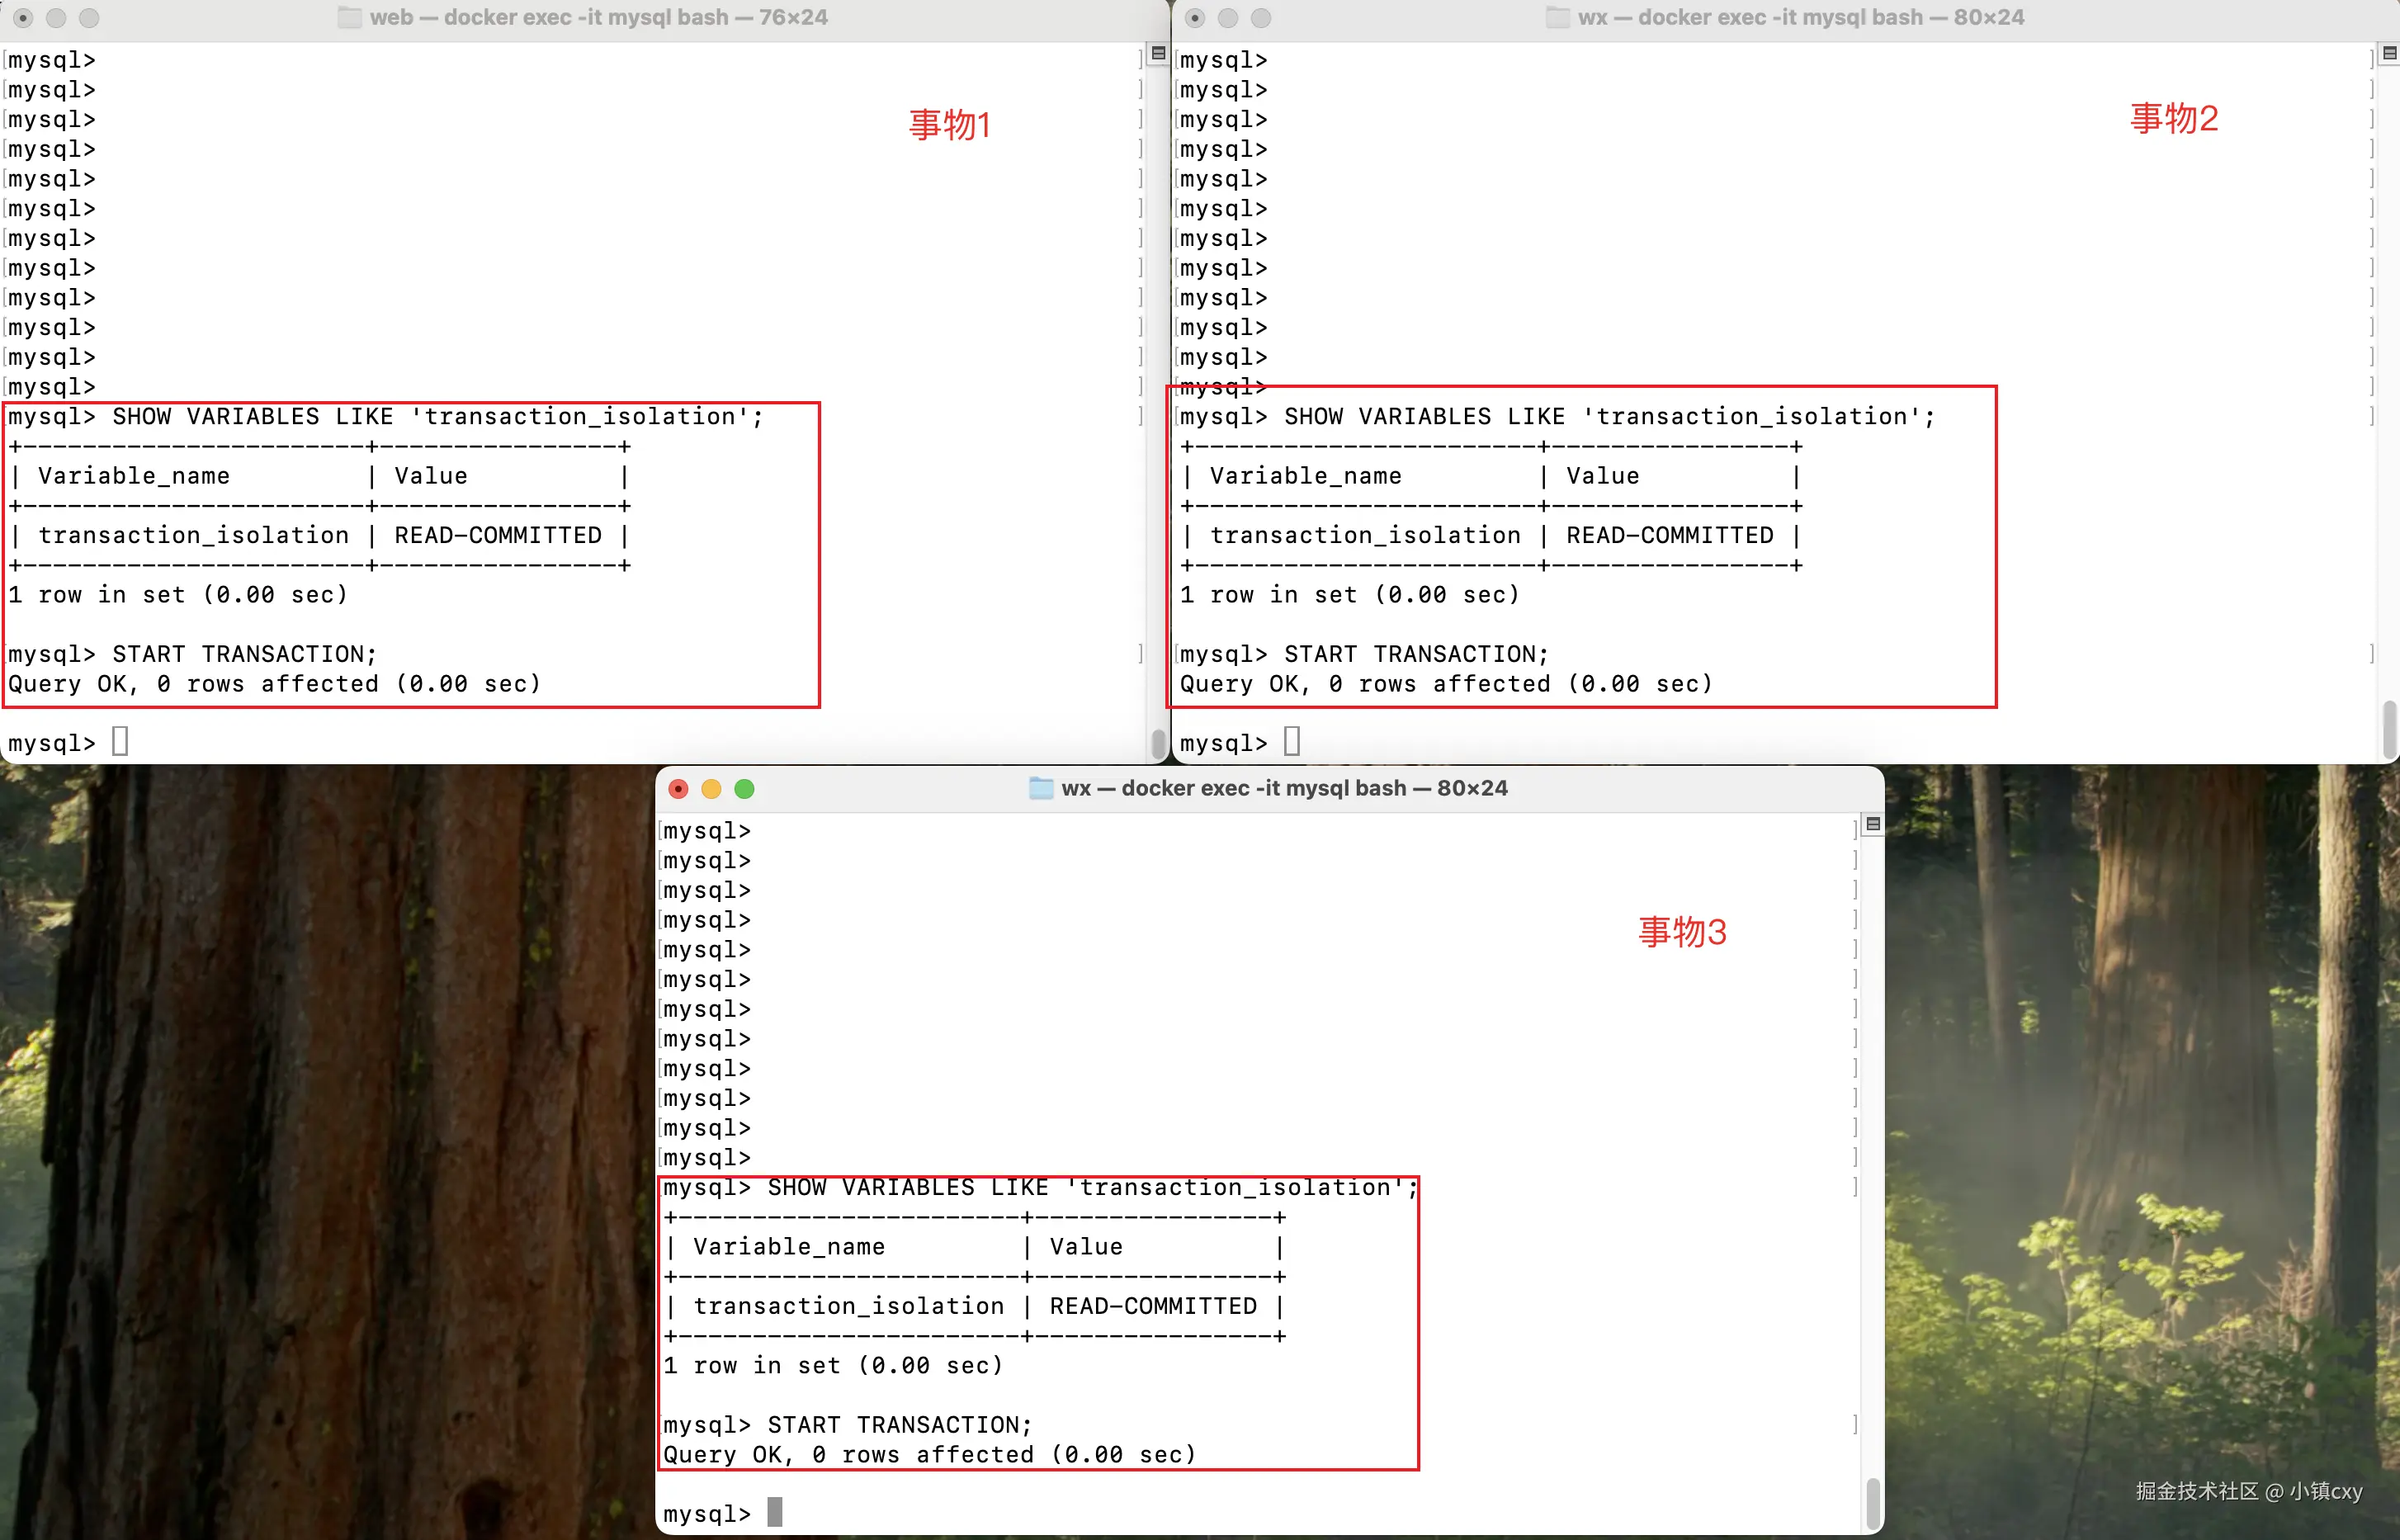
Task: Focus the mysql prompt cursor in web terminal
Action: (120, 741)
